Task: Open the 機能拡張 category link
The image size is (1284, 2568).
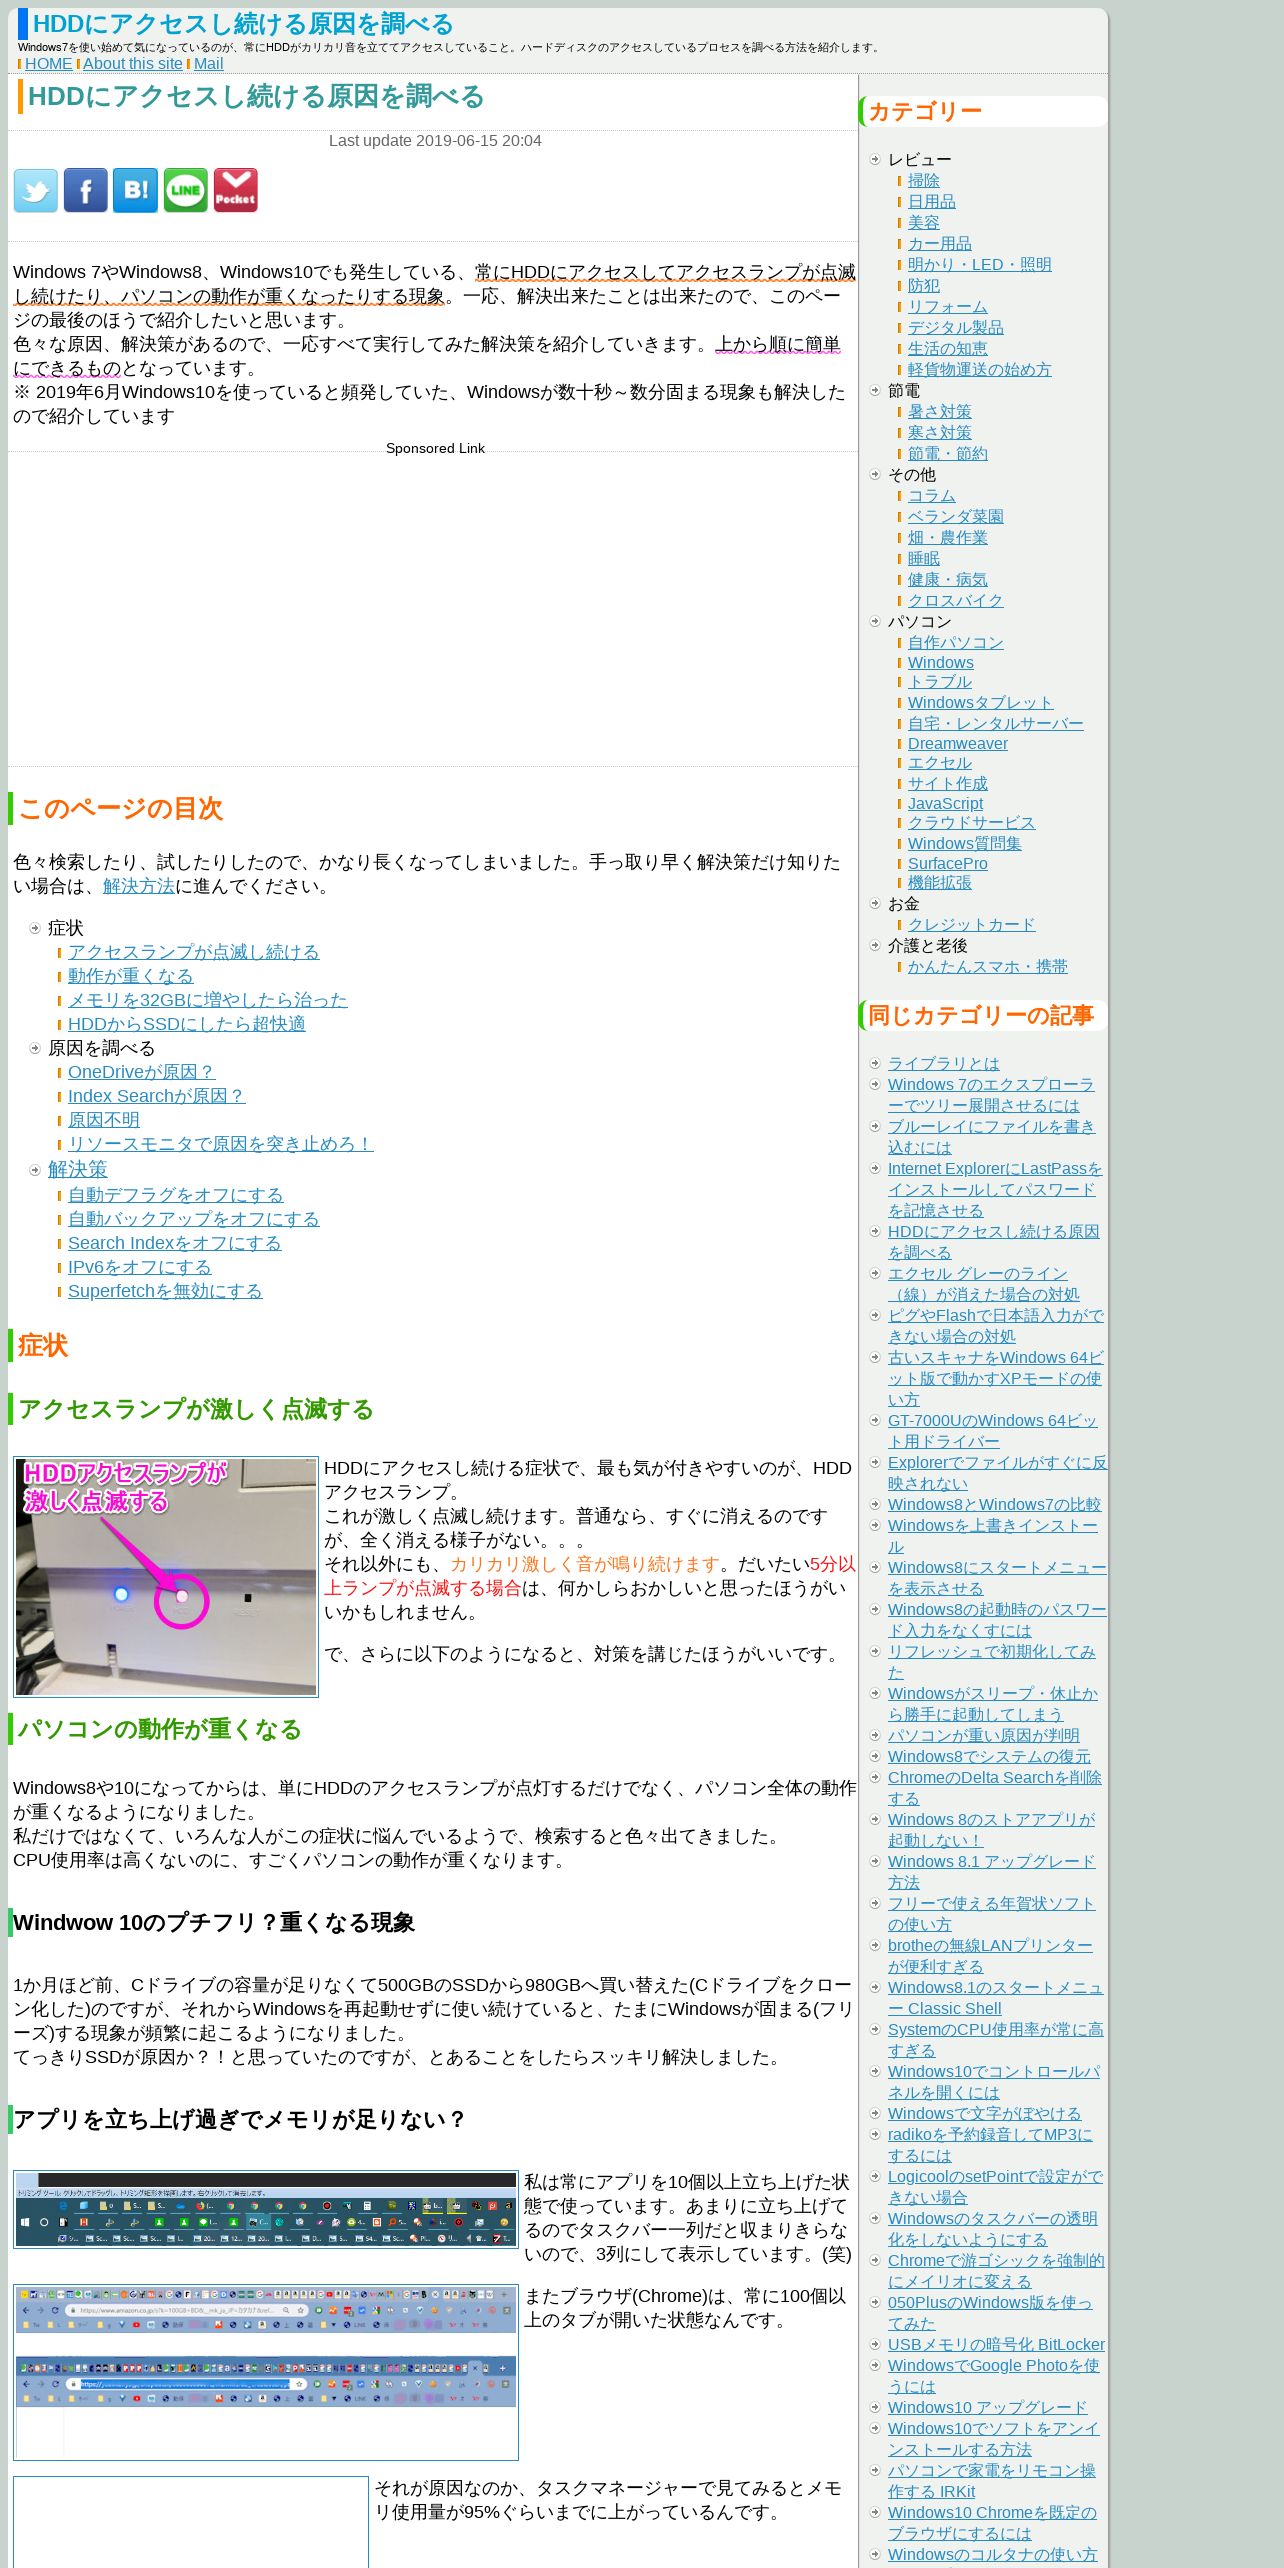Action: point(940,883)
